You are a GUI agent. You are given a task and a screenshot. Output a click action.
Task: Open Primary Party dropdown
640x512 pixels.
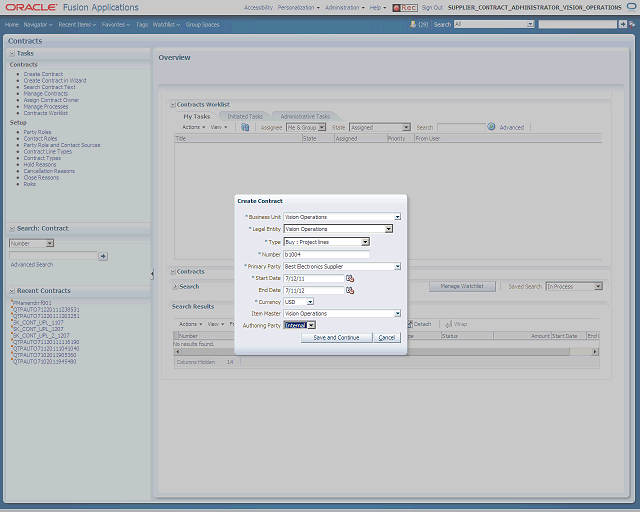(398, 267)
